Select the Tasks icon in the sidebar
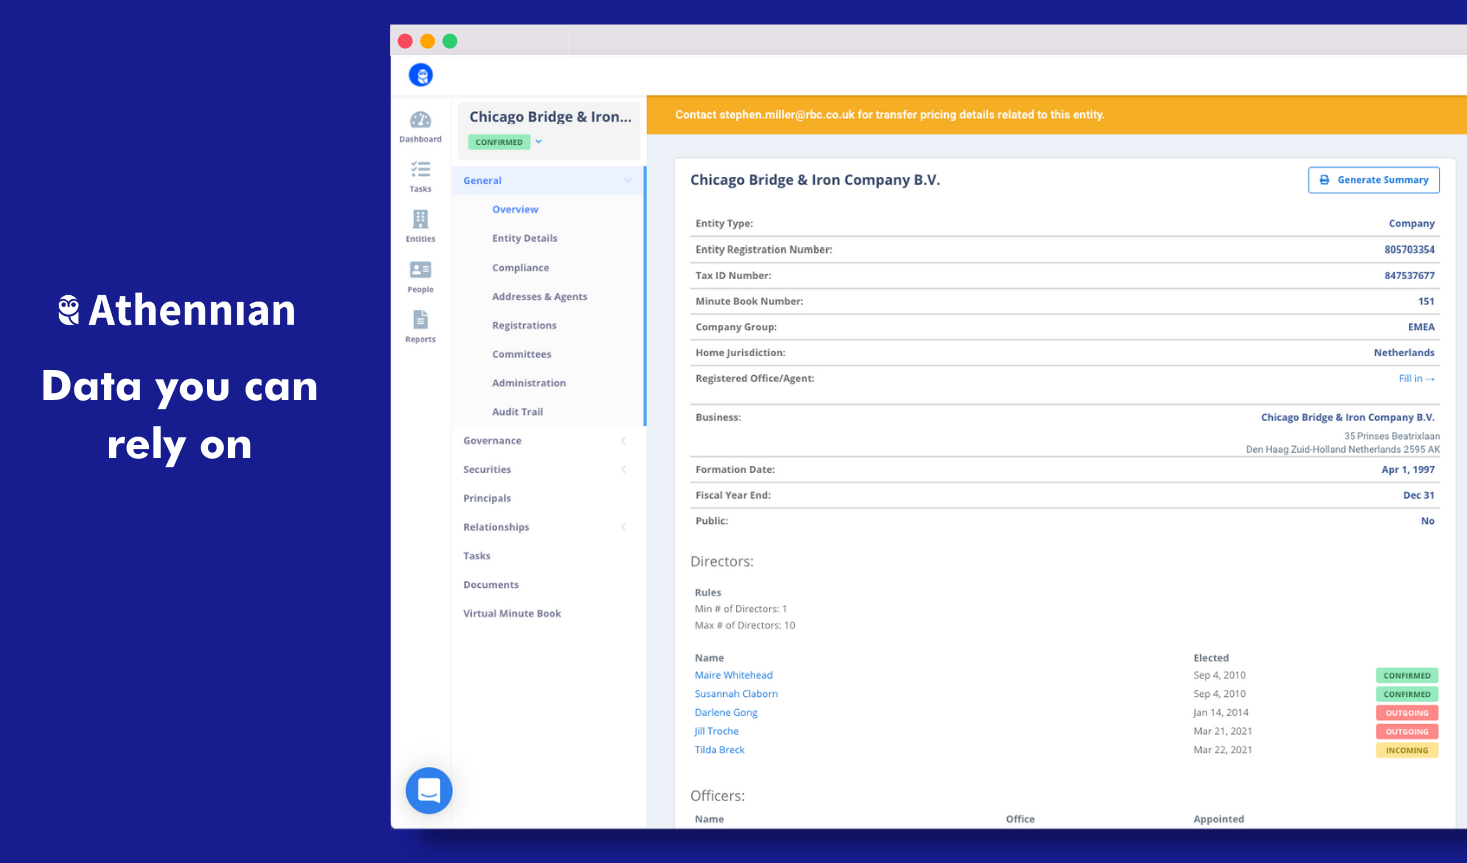This screenshot has width=1467, height=863. click(420, 175)
